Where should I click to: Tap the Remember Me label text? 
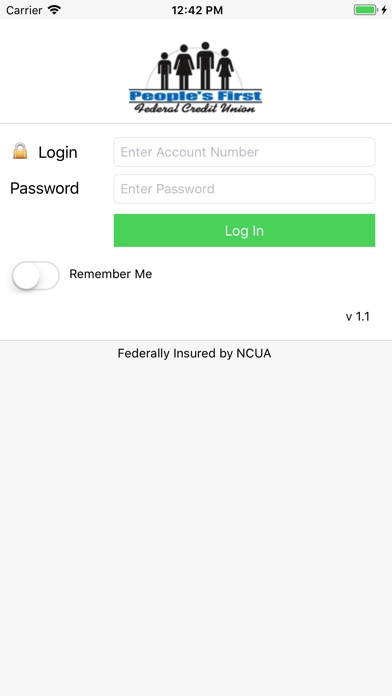click(111, 274)
